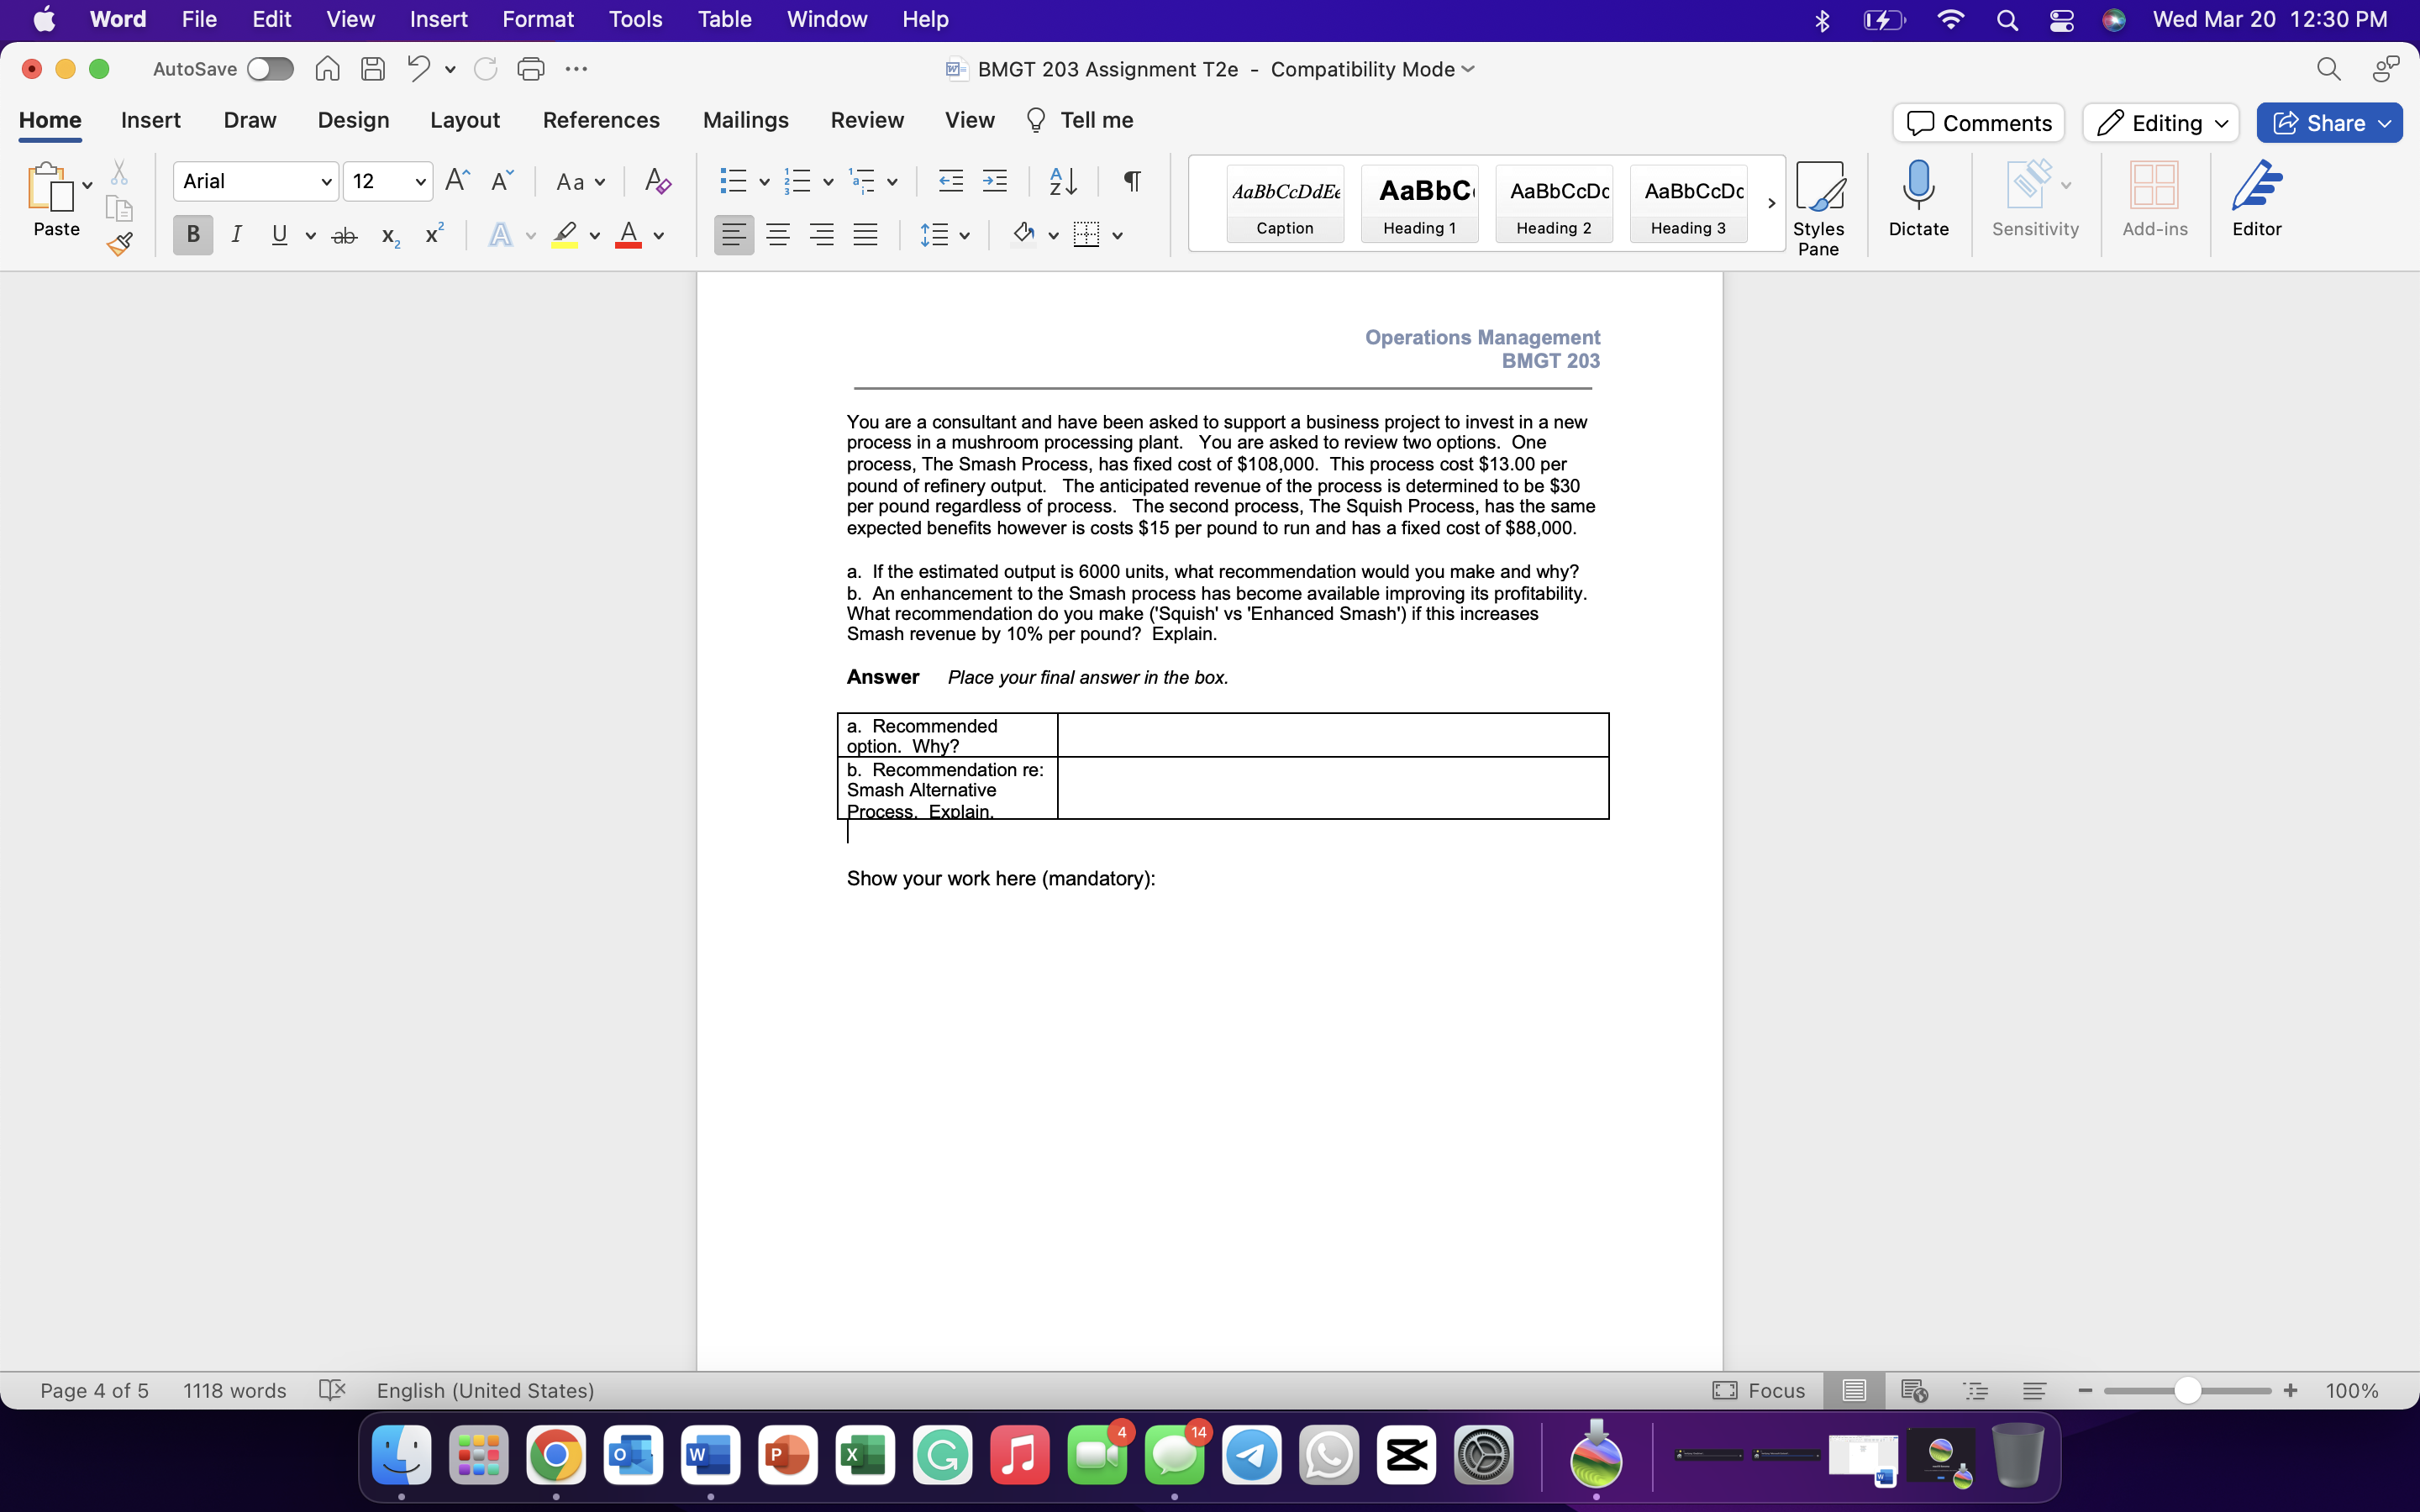Toggle superscript formatting
Image resolution: width=2420 pixels, height=1512 pixels.
[434, 234]
